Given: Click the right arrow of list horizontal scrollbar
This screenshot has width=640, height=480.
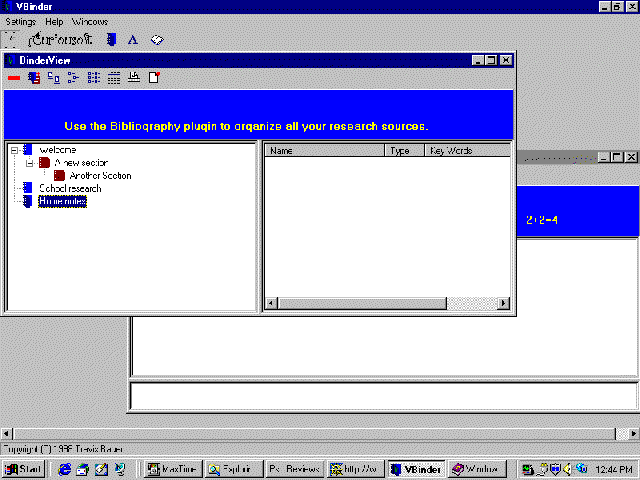Looking at the screenshot, I should (504, 303).
